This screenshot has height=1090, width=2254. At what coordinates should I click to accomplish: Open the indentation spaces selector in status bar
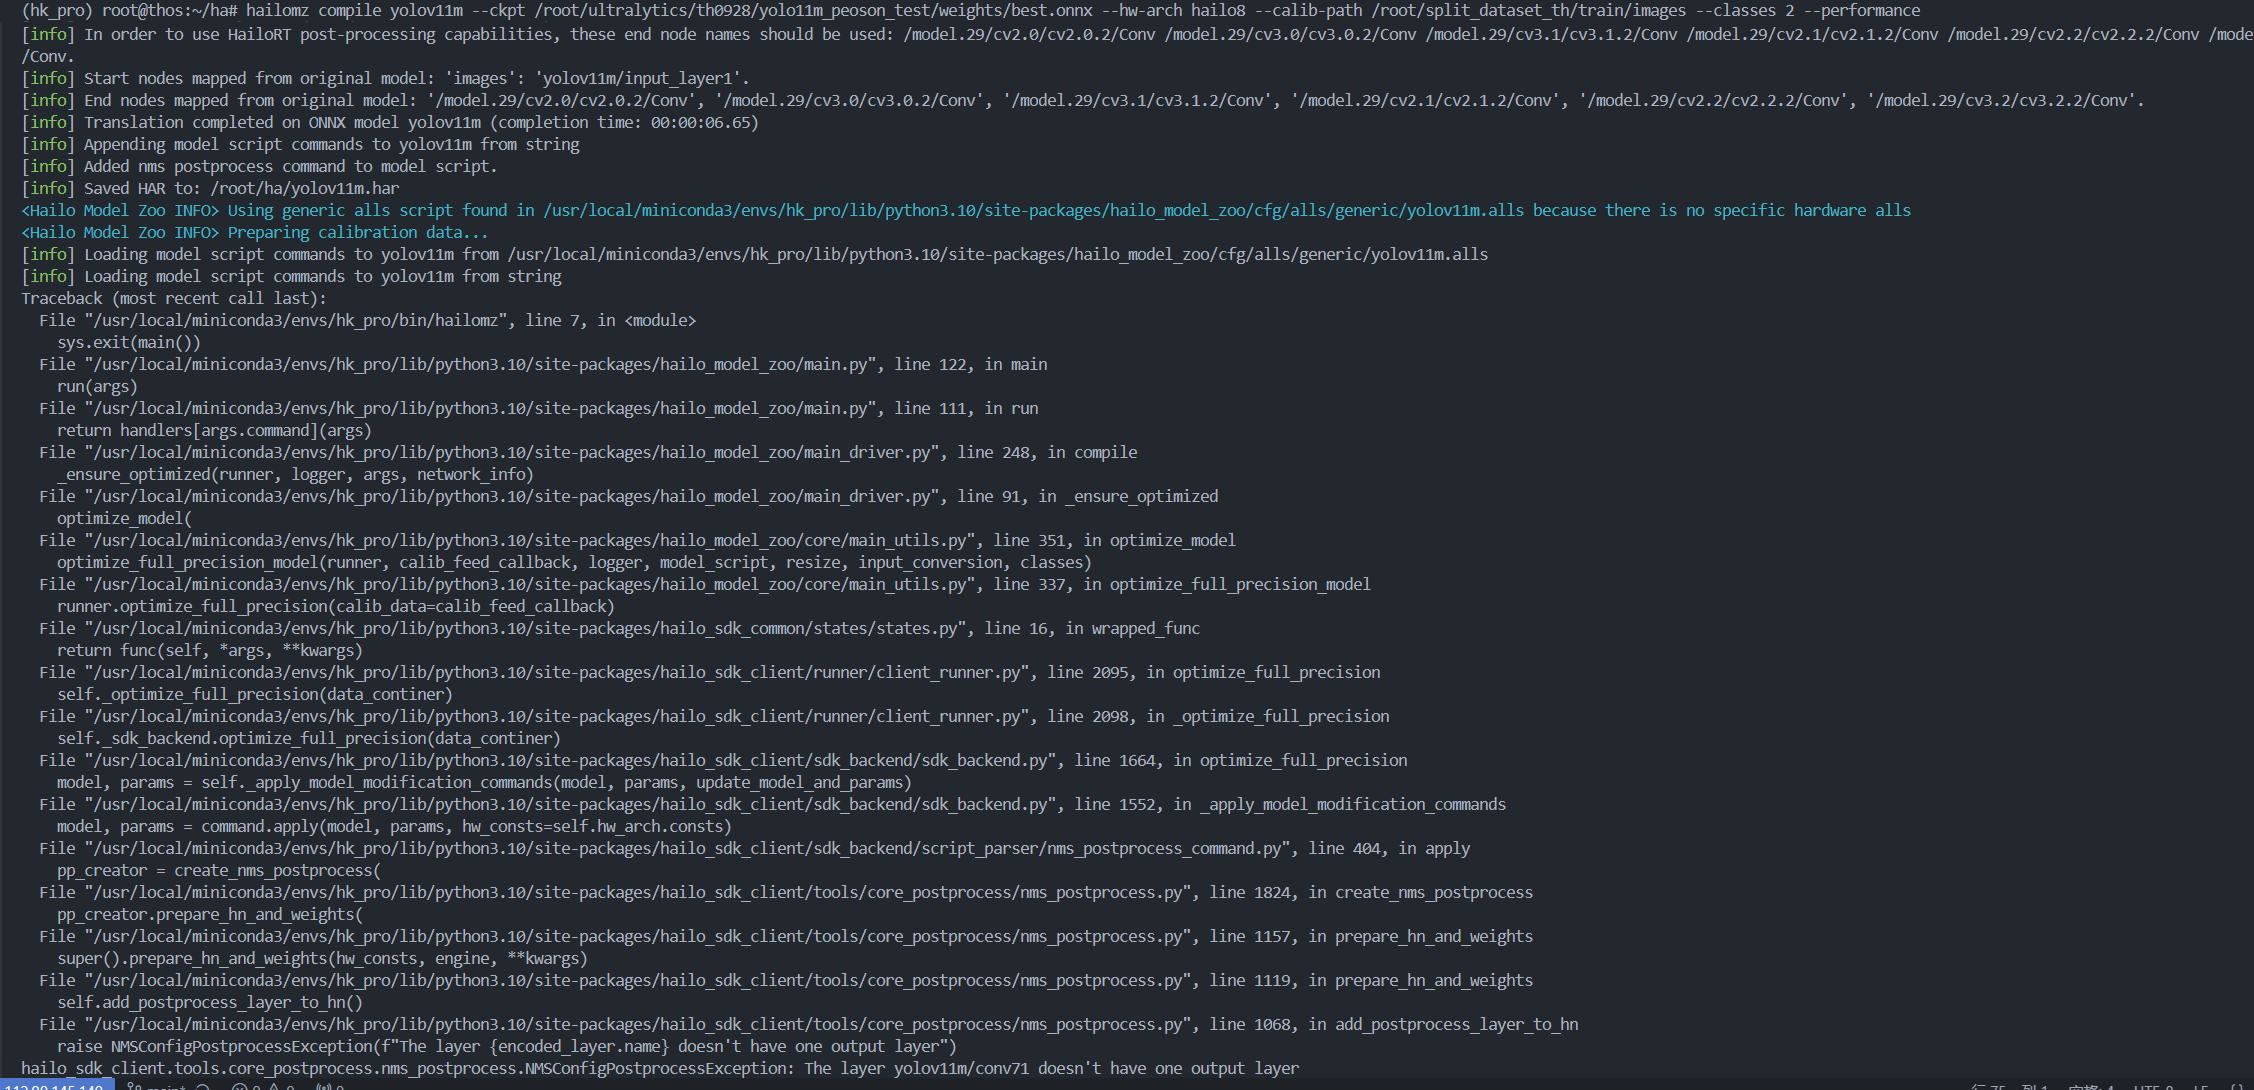[2091, 1087]
